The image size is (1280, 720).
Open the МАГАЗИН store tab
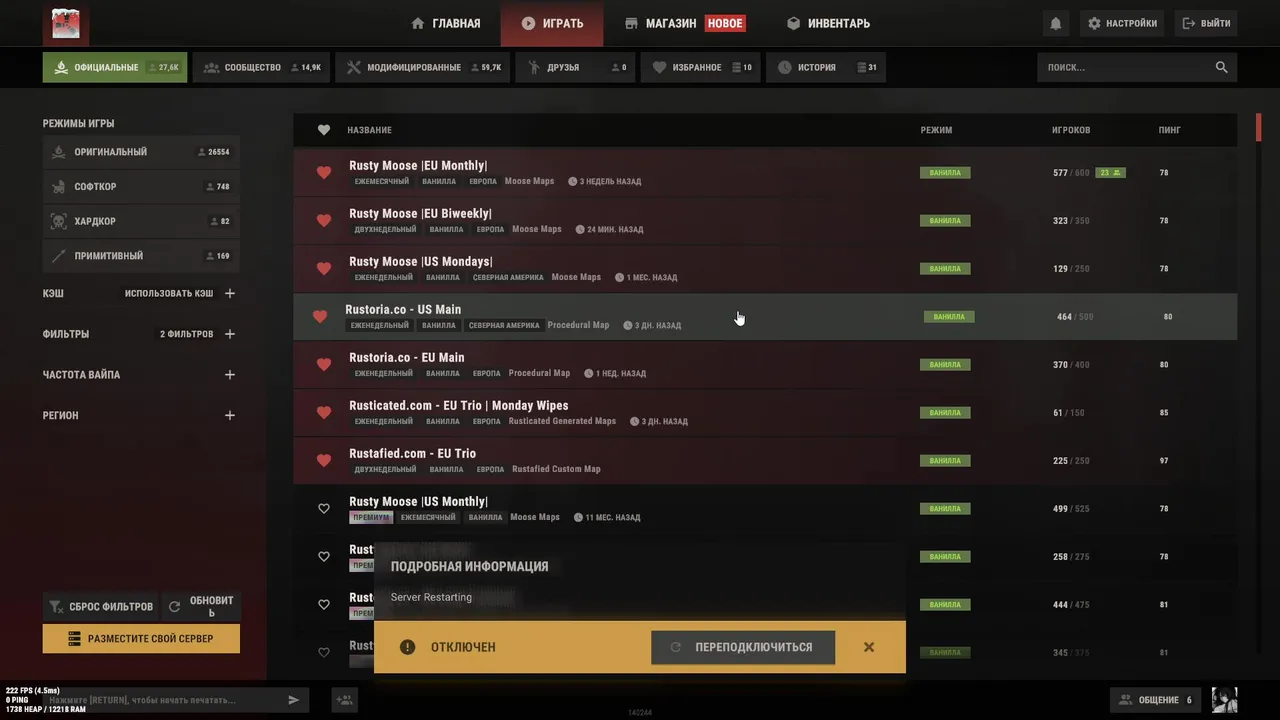(685, 23)
